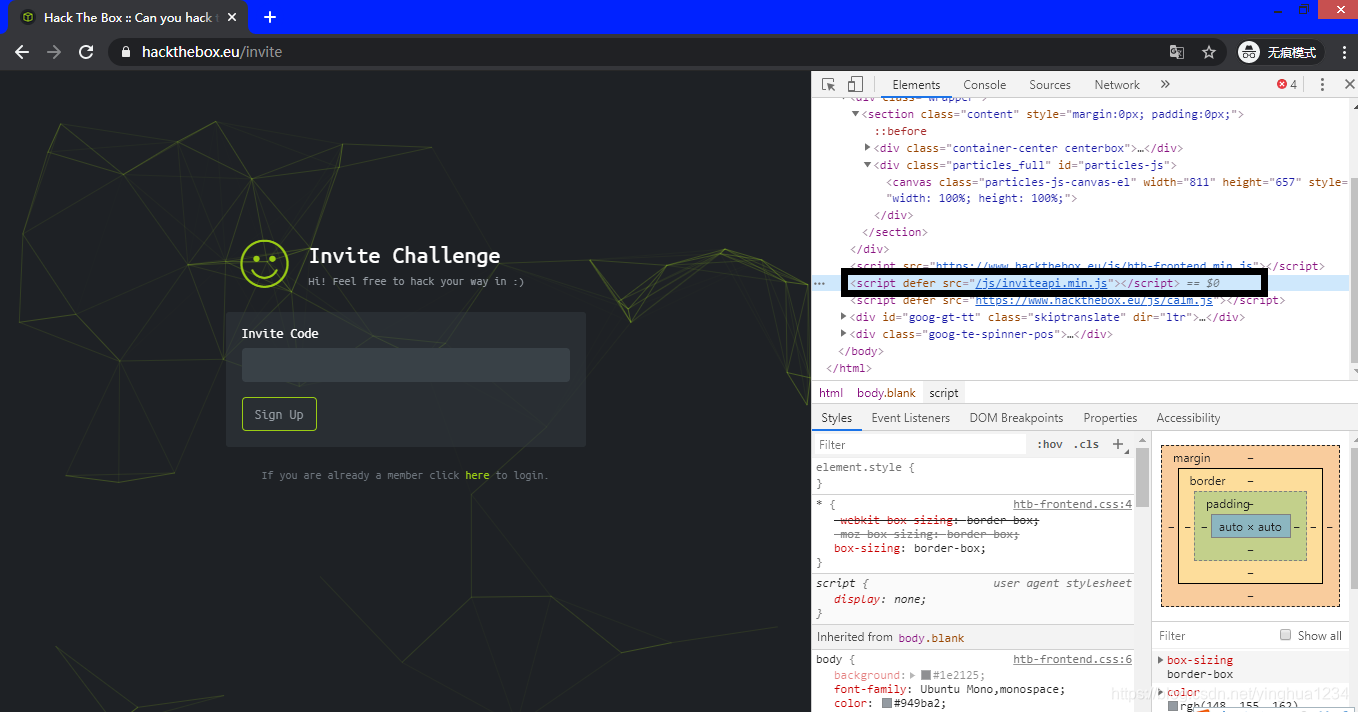Expand the computed color property
The image size is (1358, 712).
point(1160,692)
